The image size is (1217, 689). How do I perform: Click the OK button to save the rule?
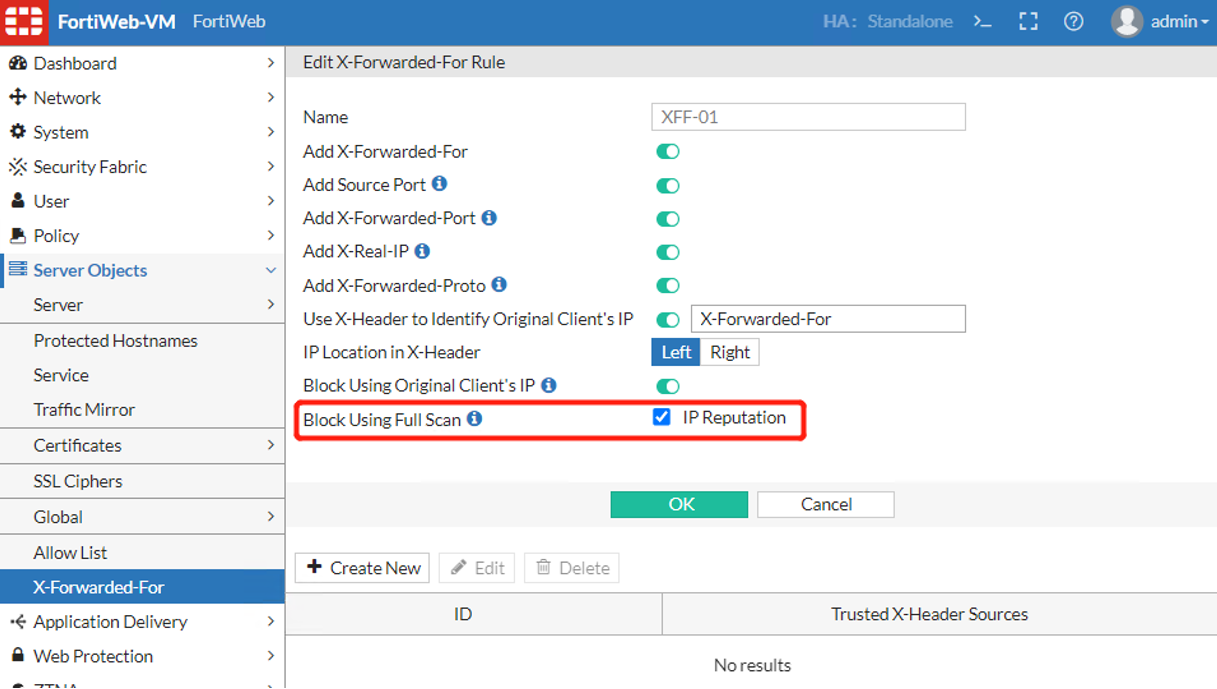pos(679,504)
